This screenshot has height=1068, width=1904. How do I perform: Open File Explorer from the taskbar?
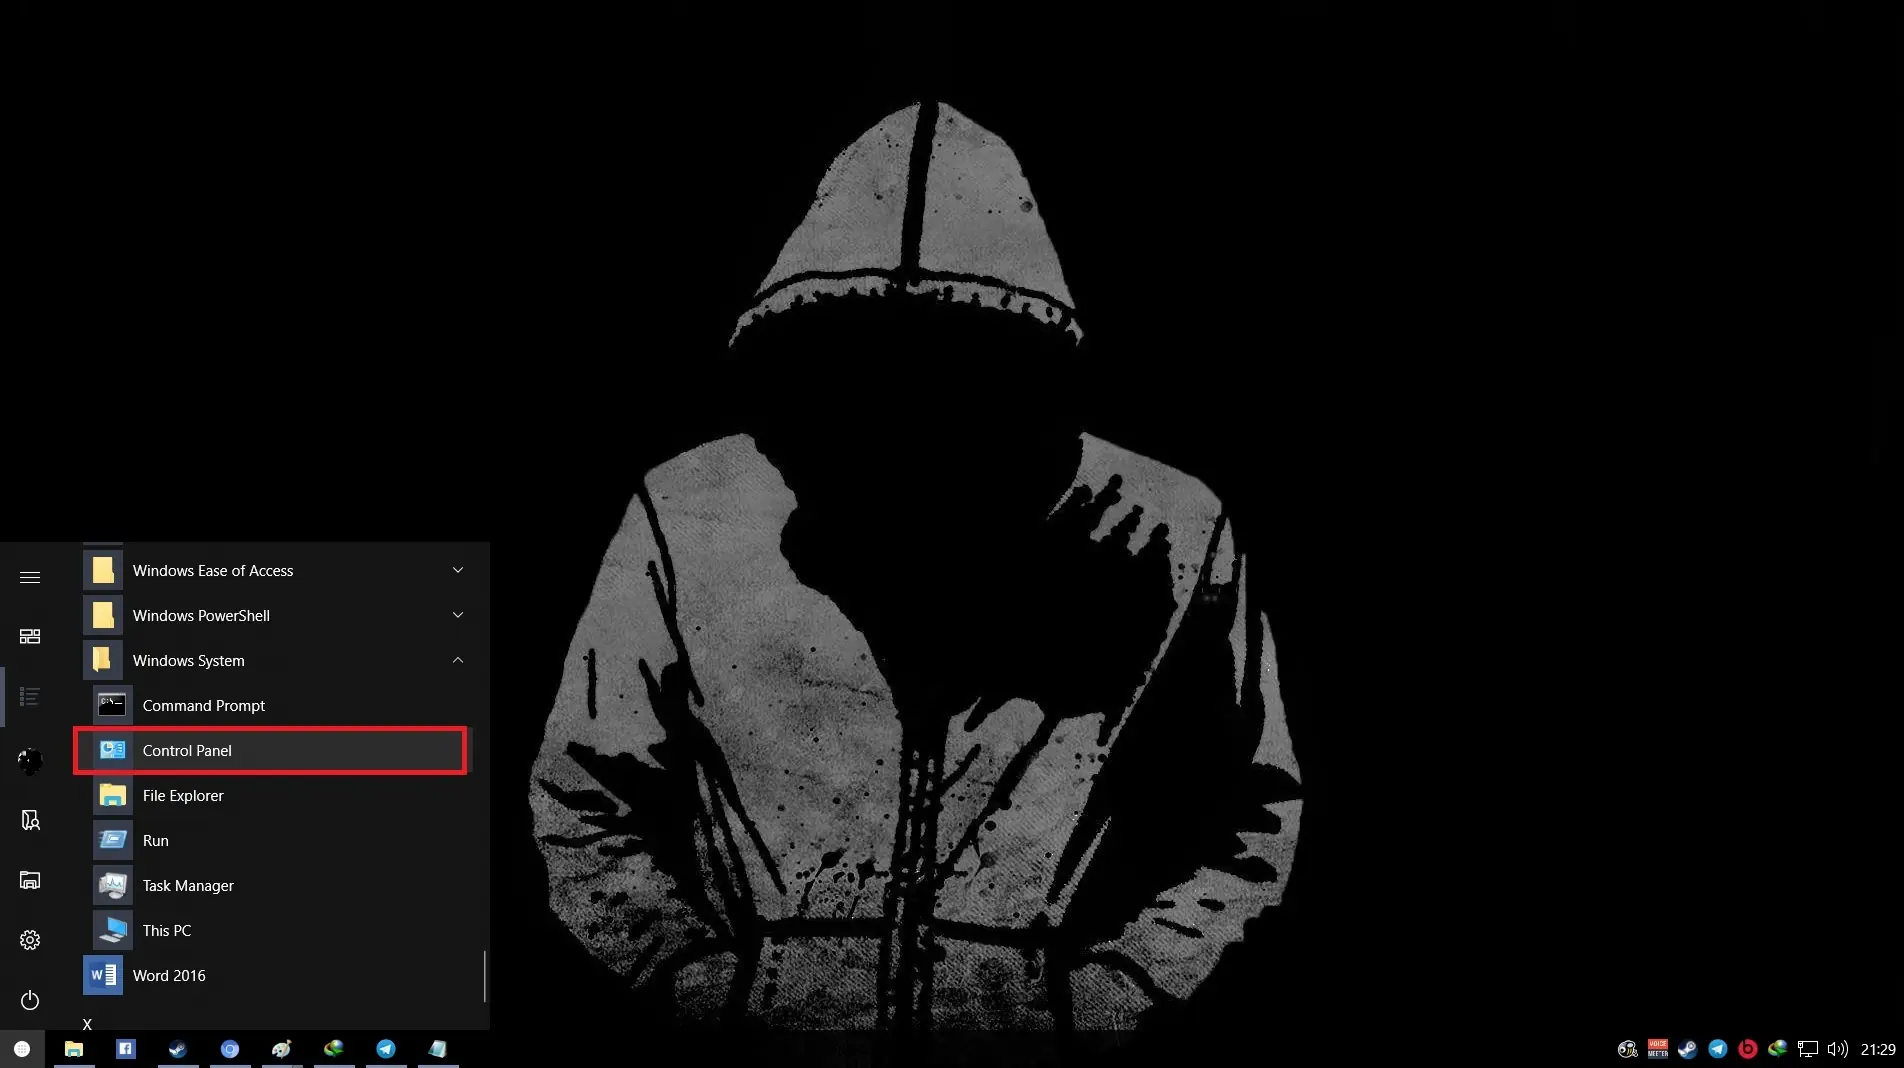click(x=74, y=1049)
